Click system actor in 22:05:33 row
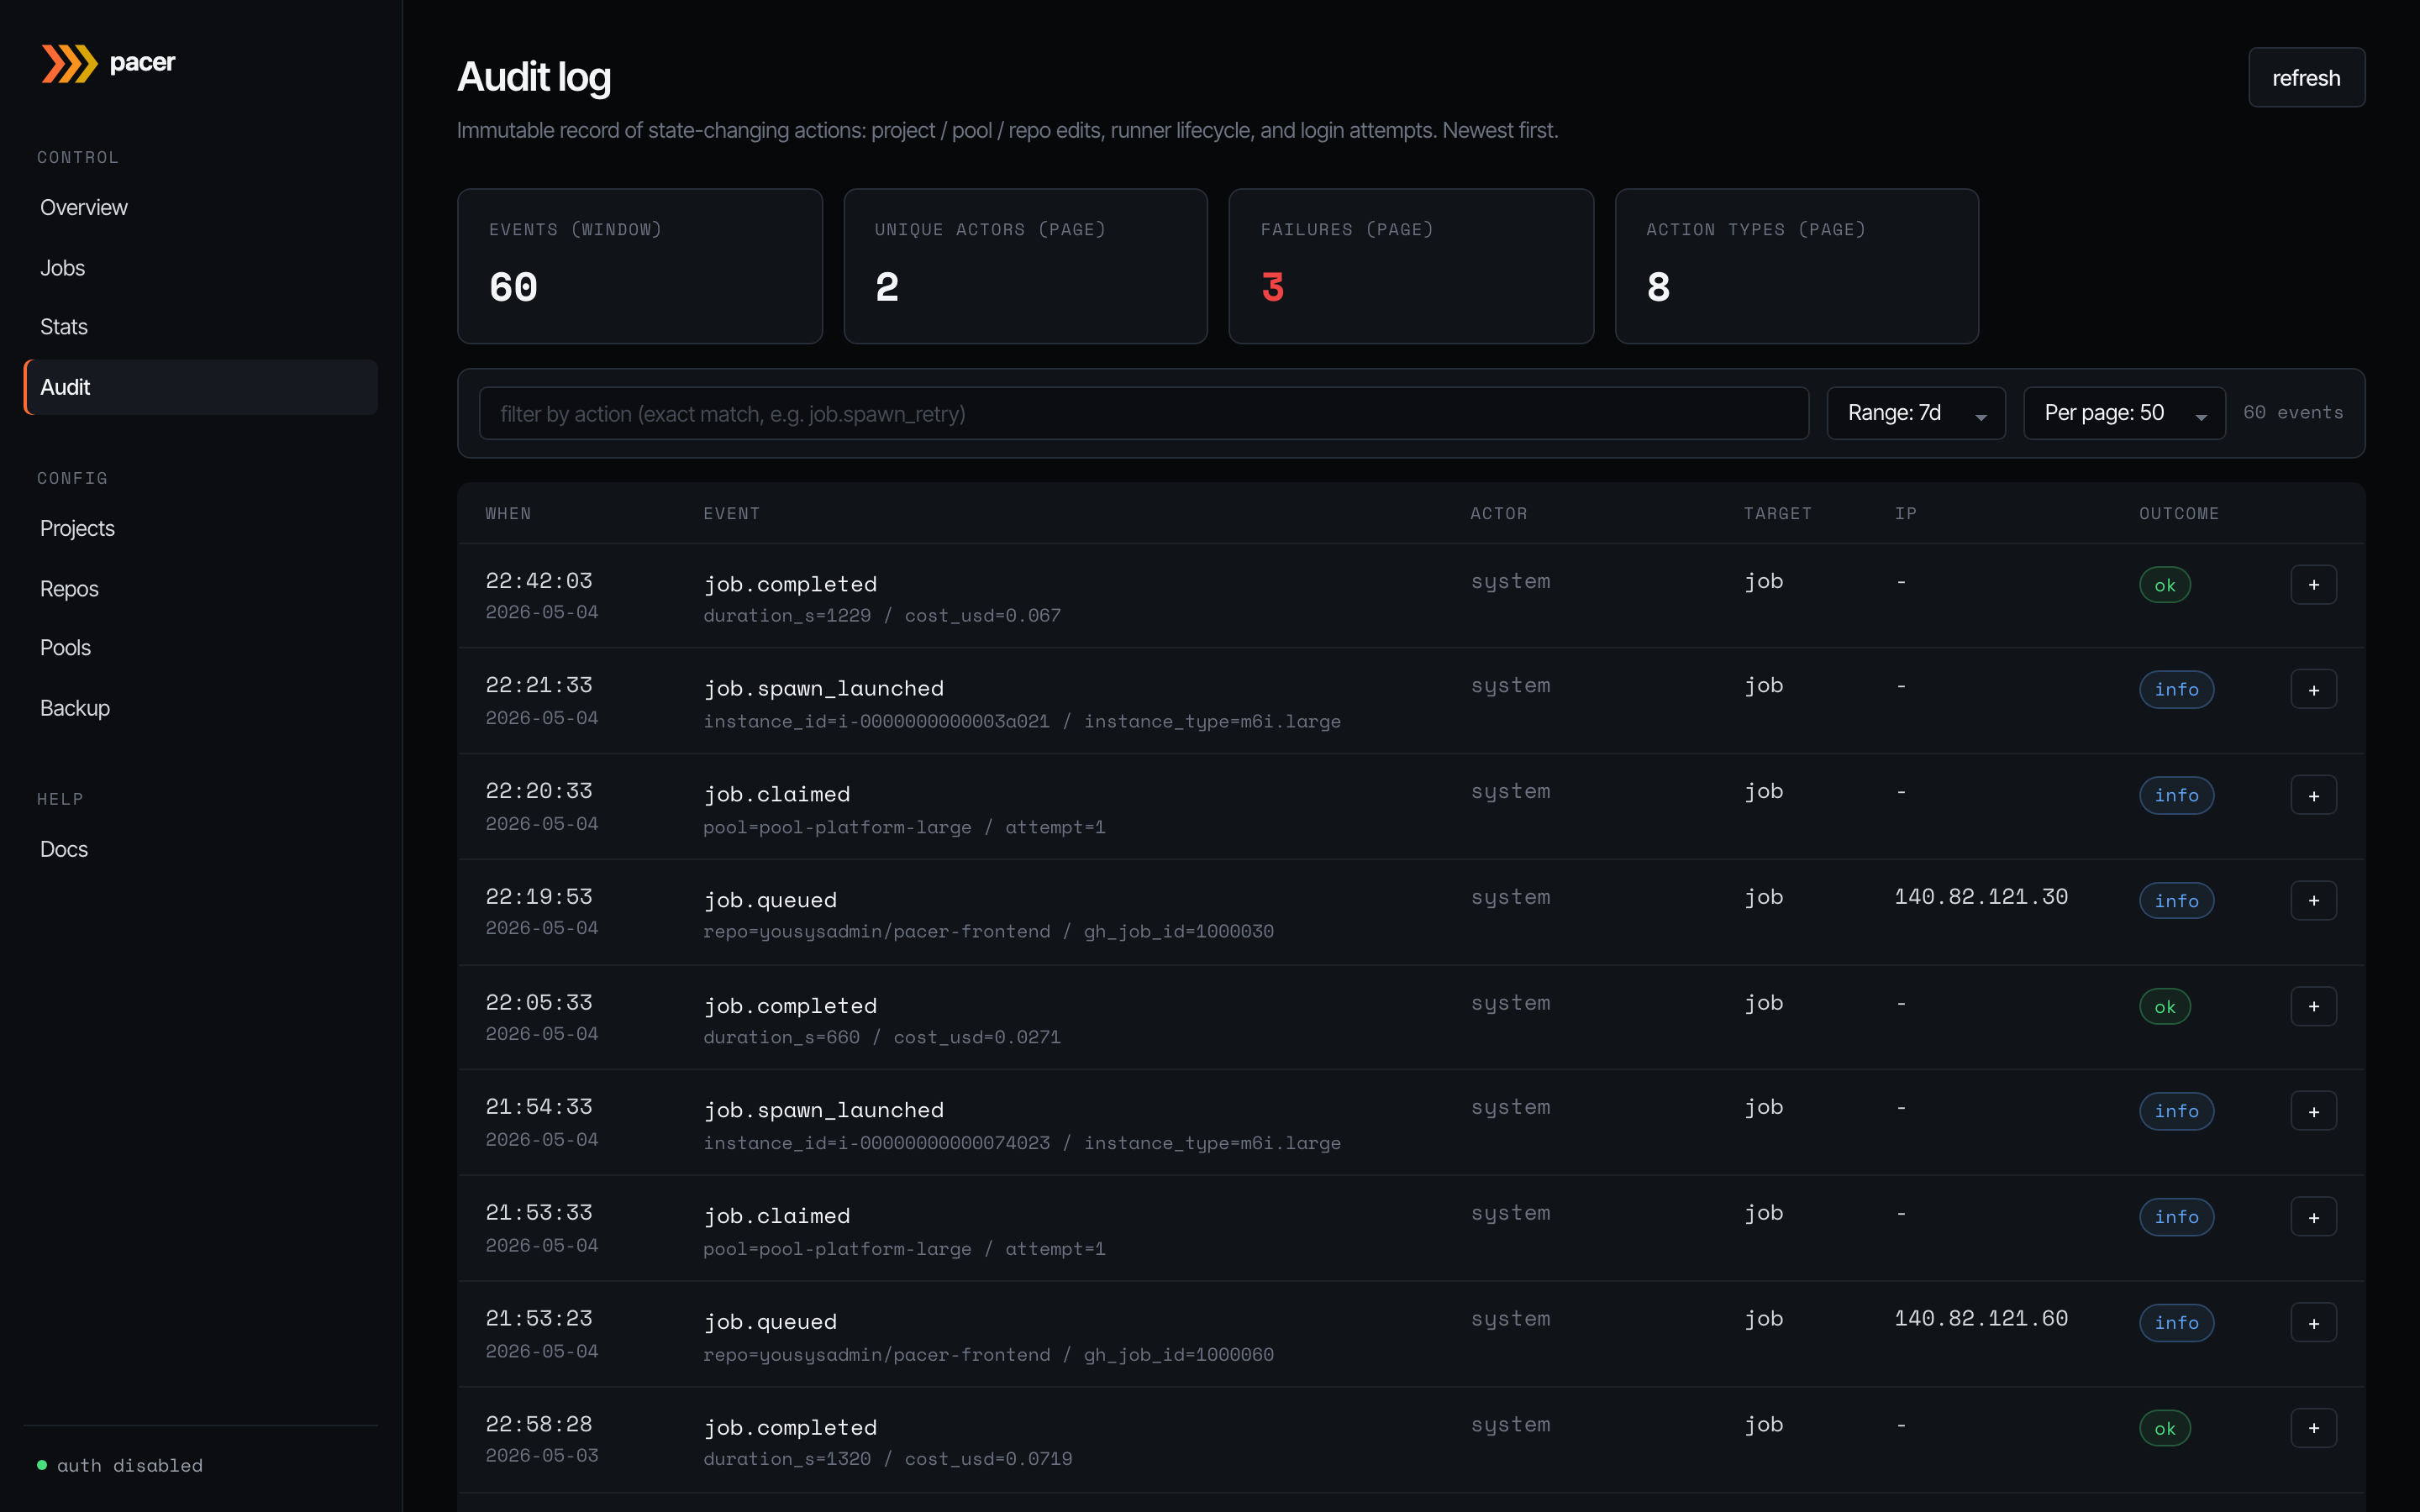Viewport: 2420px width, 1512px height. click(1510, 1003)
